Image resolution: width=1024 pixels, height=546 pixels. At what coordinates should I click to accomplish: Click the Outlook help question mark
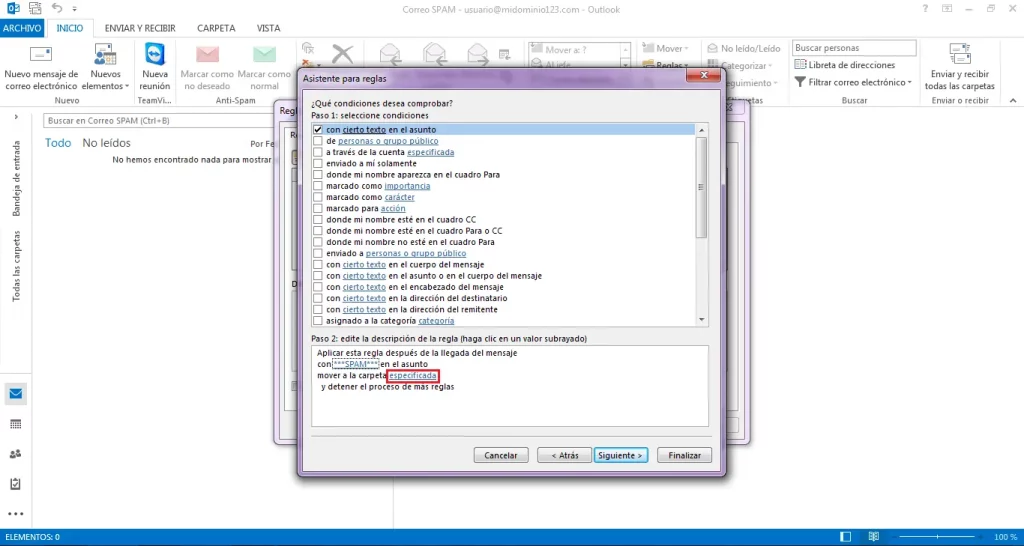tap(925, 9)
